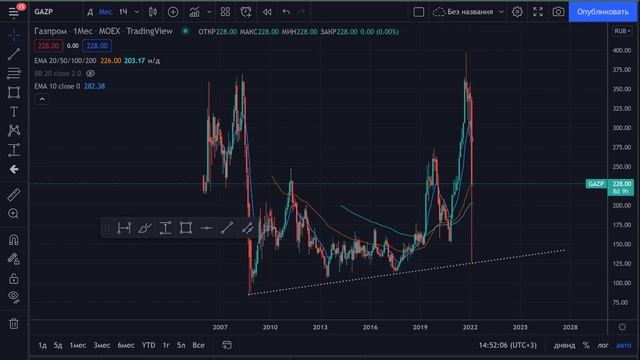Select the ruler measure tool
The image size is (640, 360).
14,195
